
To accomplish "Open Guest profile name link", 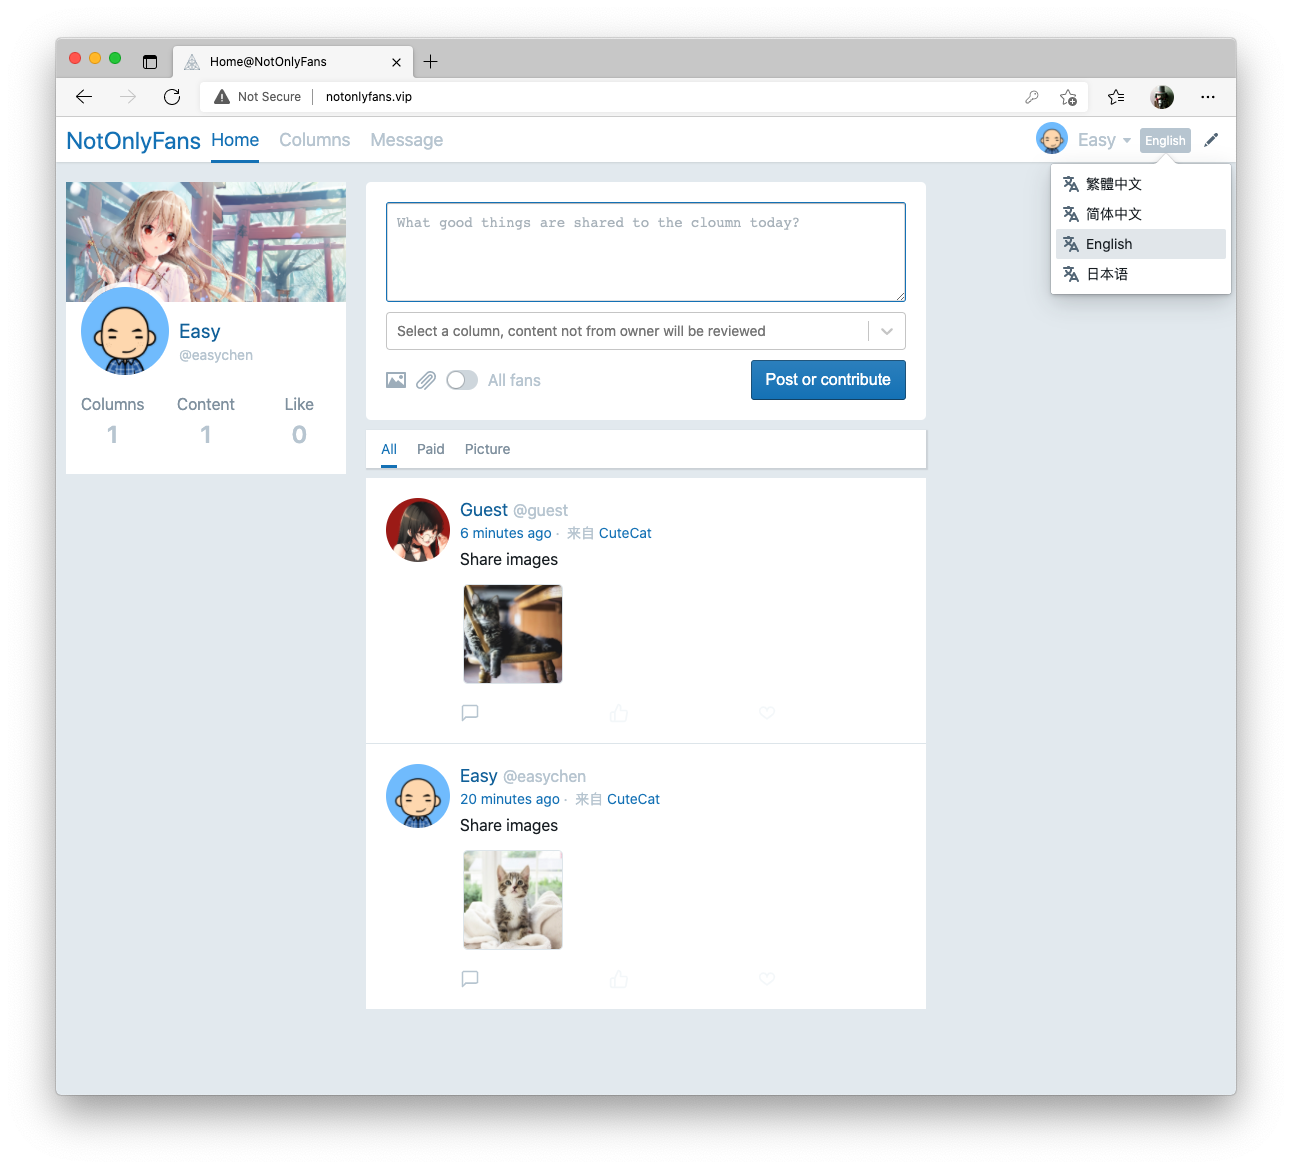I will pyautogui.click(x=484, y=510).
